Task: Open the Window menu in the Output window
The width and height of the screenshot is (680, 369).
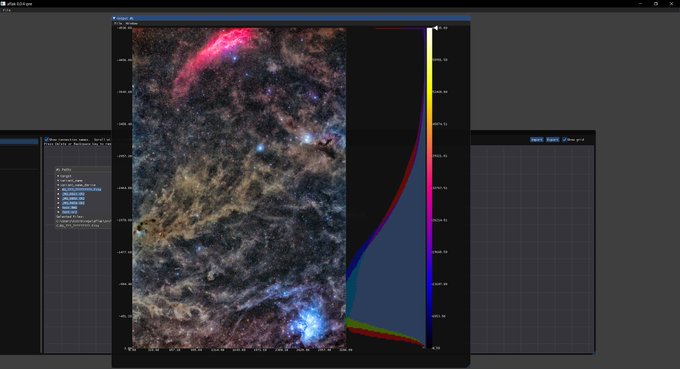Action: (x=131, y=23)
